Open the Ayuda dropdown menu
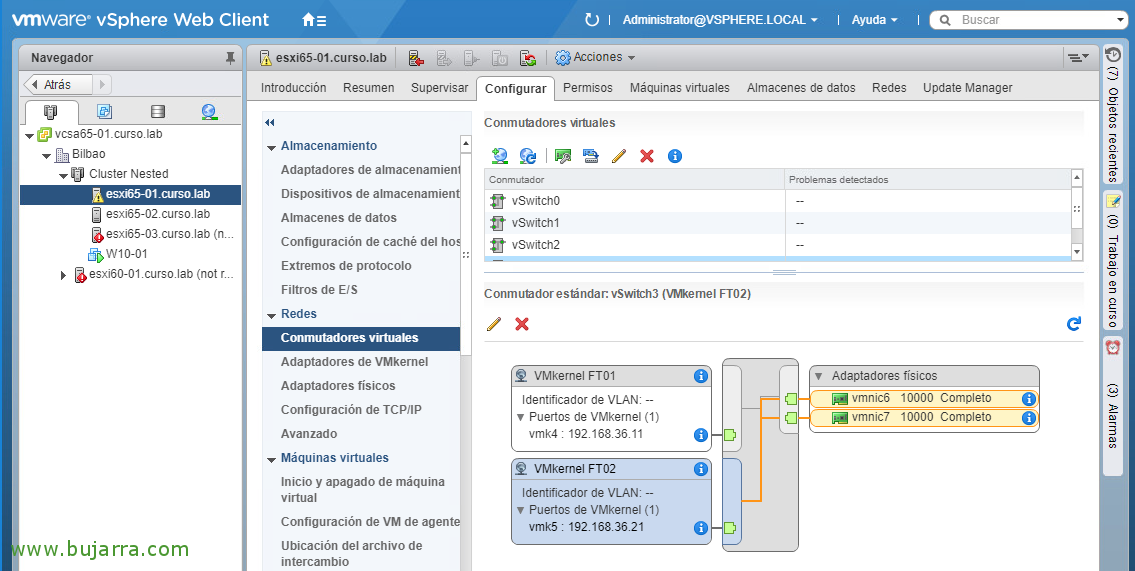The height and width of the screenshot is (571, 1135). (874, 20)
